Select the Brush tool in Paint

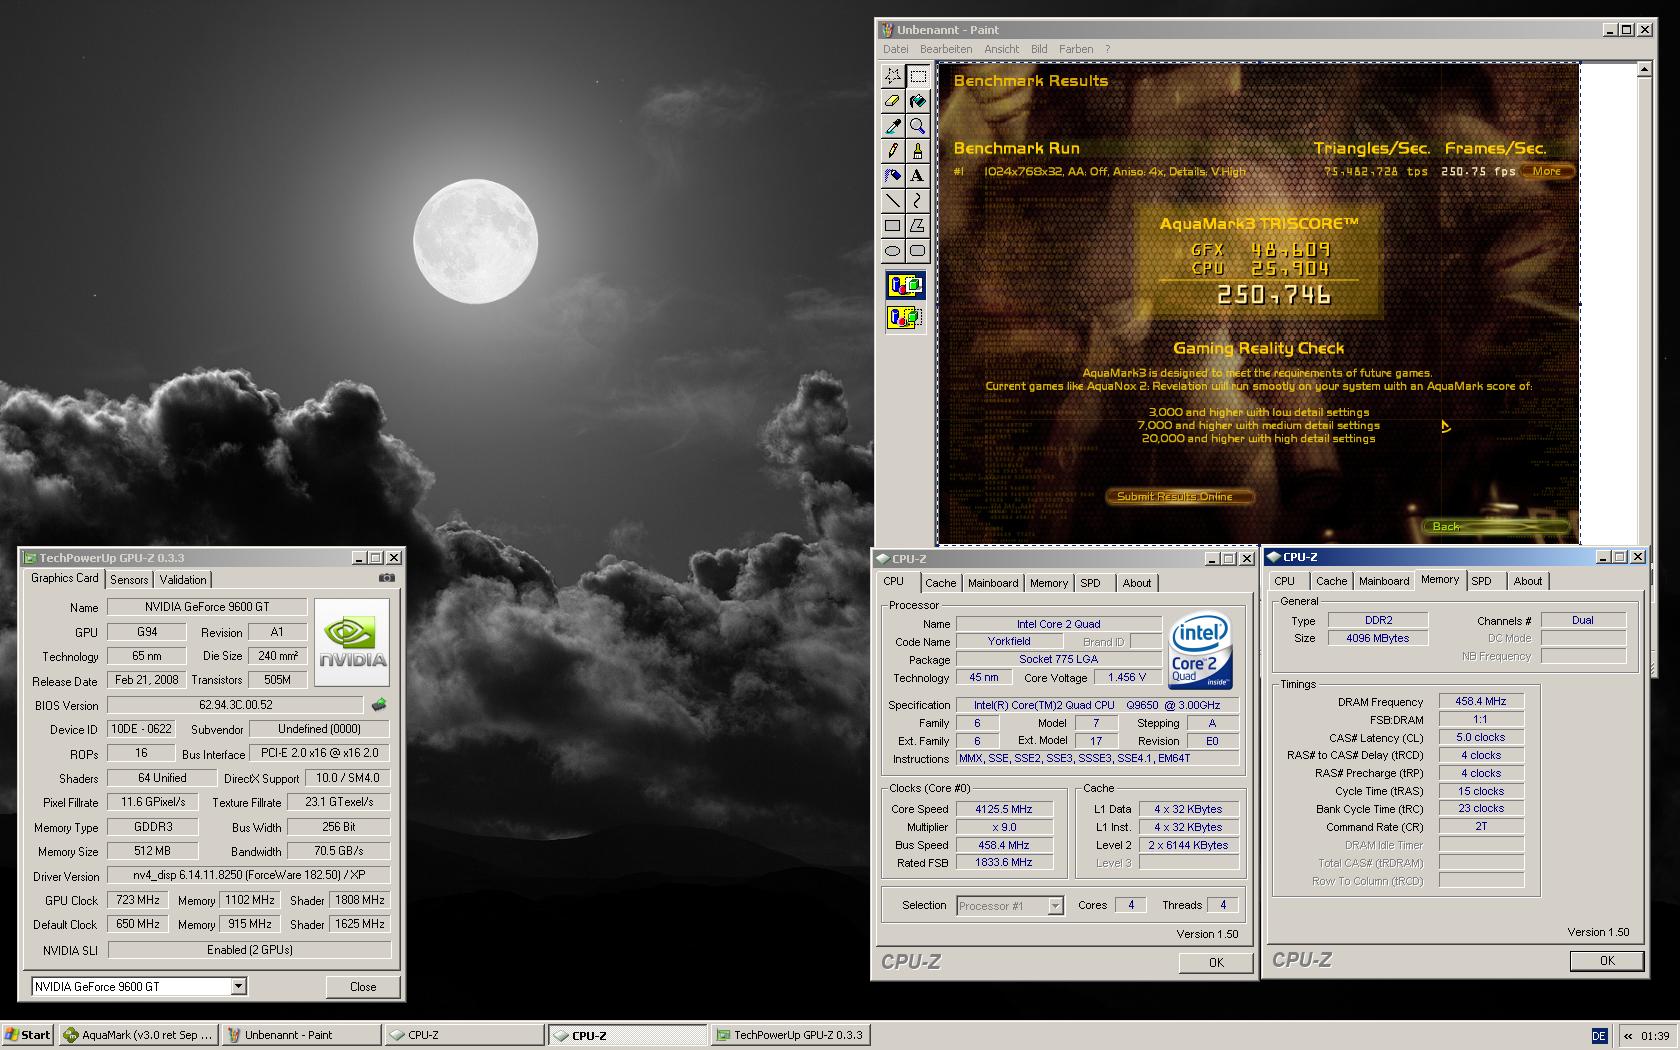(918, 151)
